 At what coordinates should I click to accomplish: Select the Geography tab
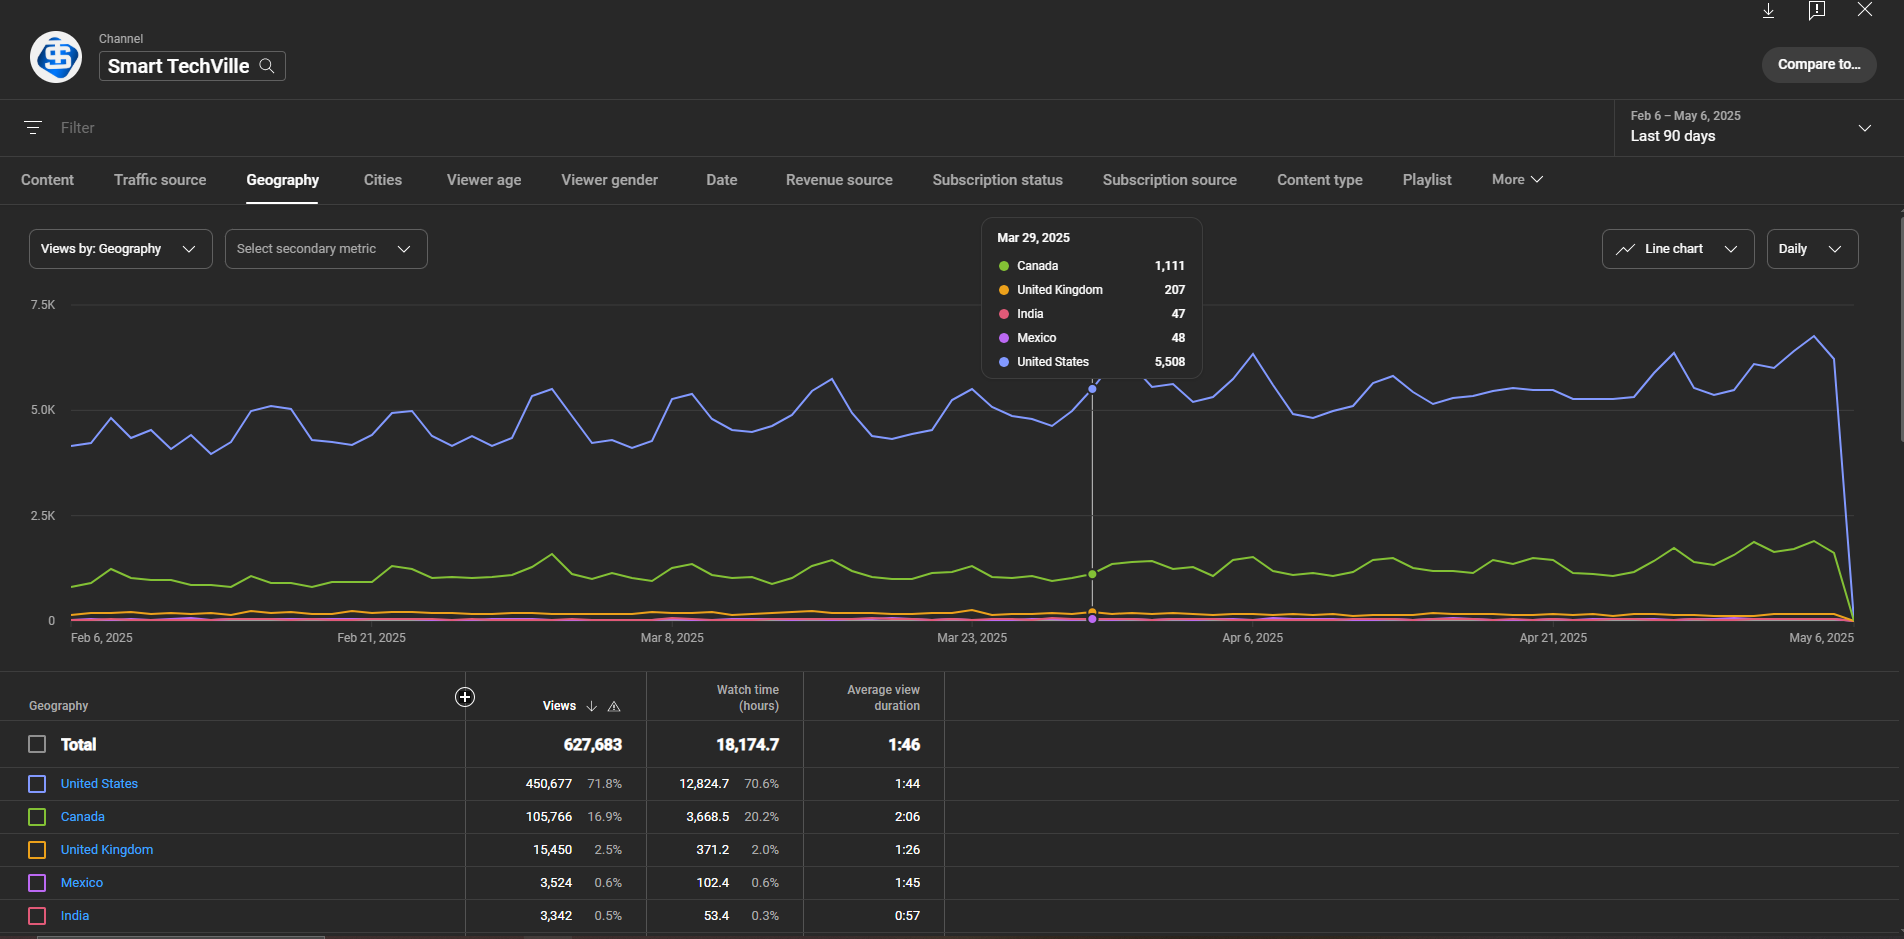pyautogui.click(x=282, y=180)
